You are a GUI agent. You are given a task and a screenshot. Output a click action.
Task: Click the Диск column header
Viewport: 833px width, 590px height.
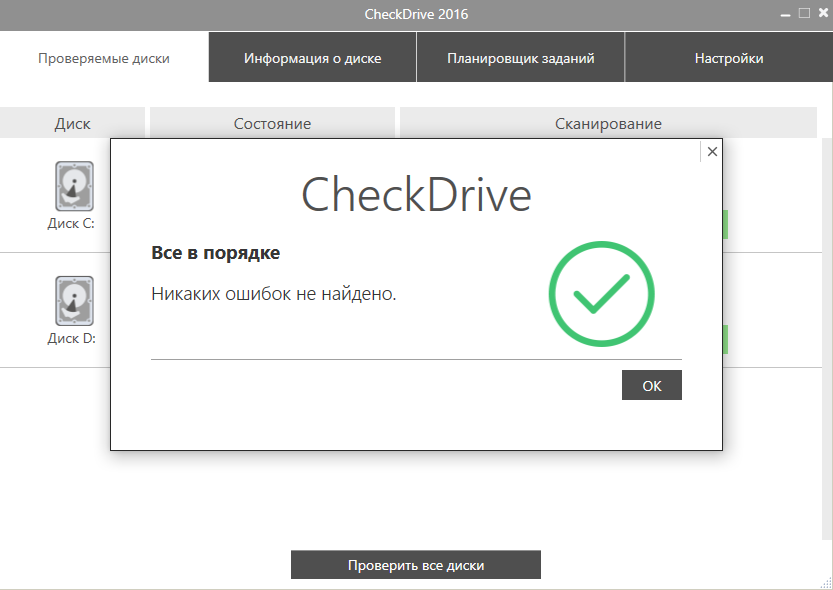(71, 123)
